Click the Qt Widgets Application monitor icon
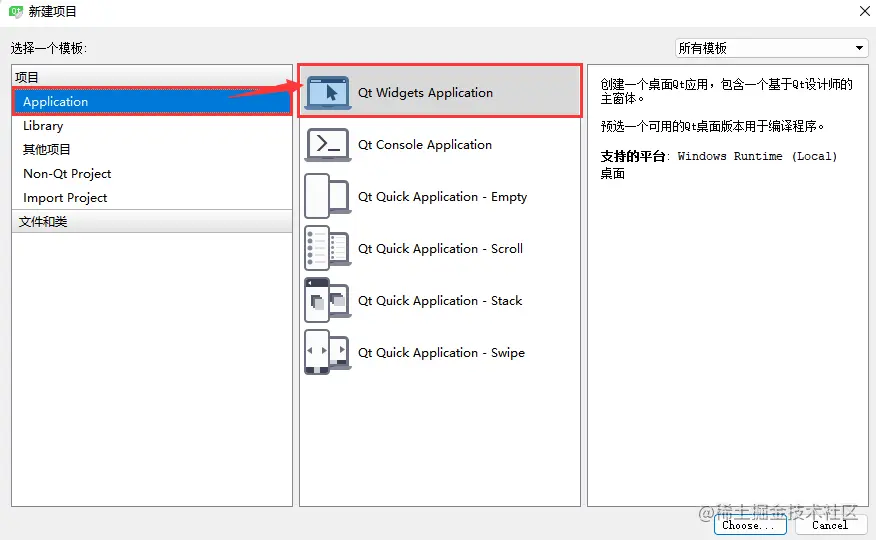 pos(328,93)
